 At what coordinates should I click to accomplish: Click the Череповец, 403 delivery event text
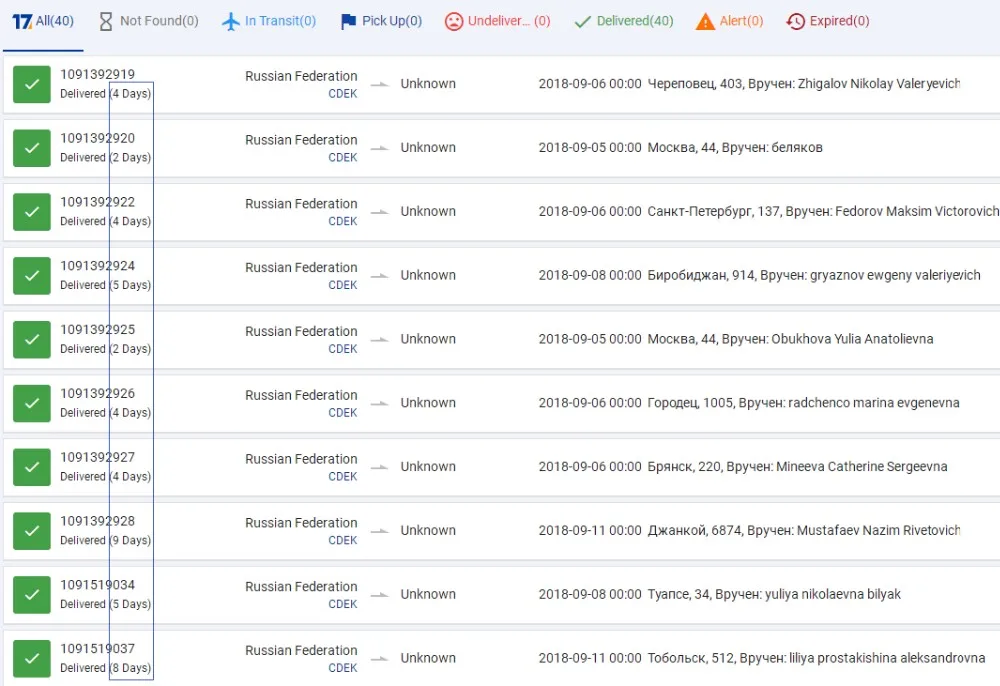tap(804, 84)
